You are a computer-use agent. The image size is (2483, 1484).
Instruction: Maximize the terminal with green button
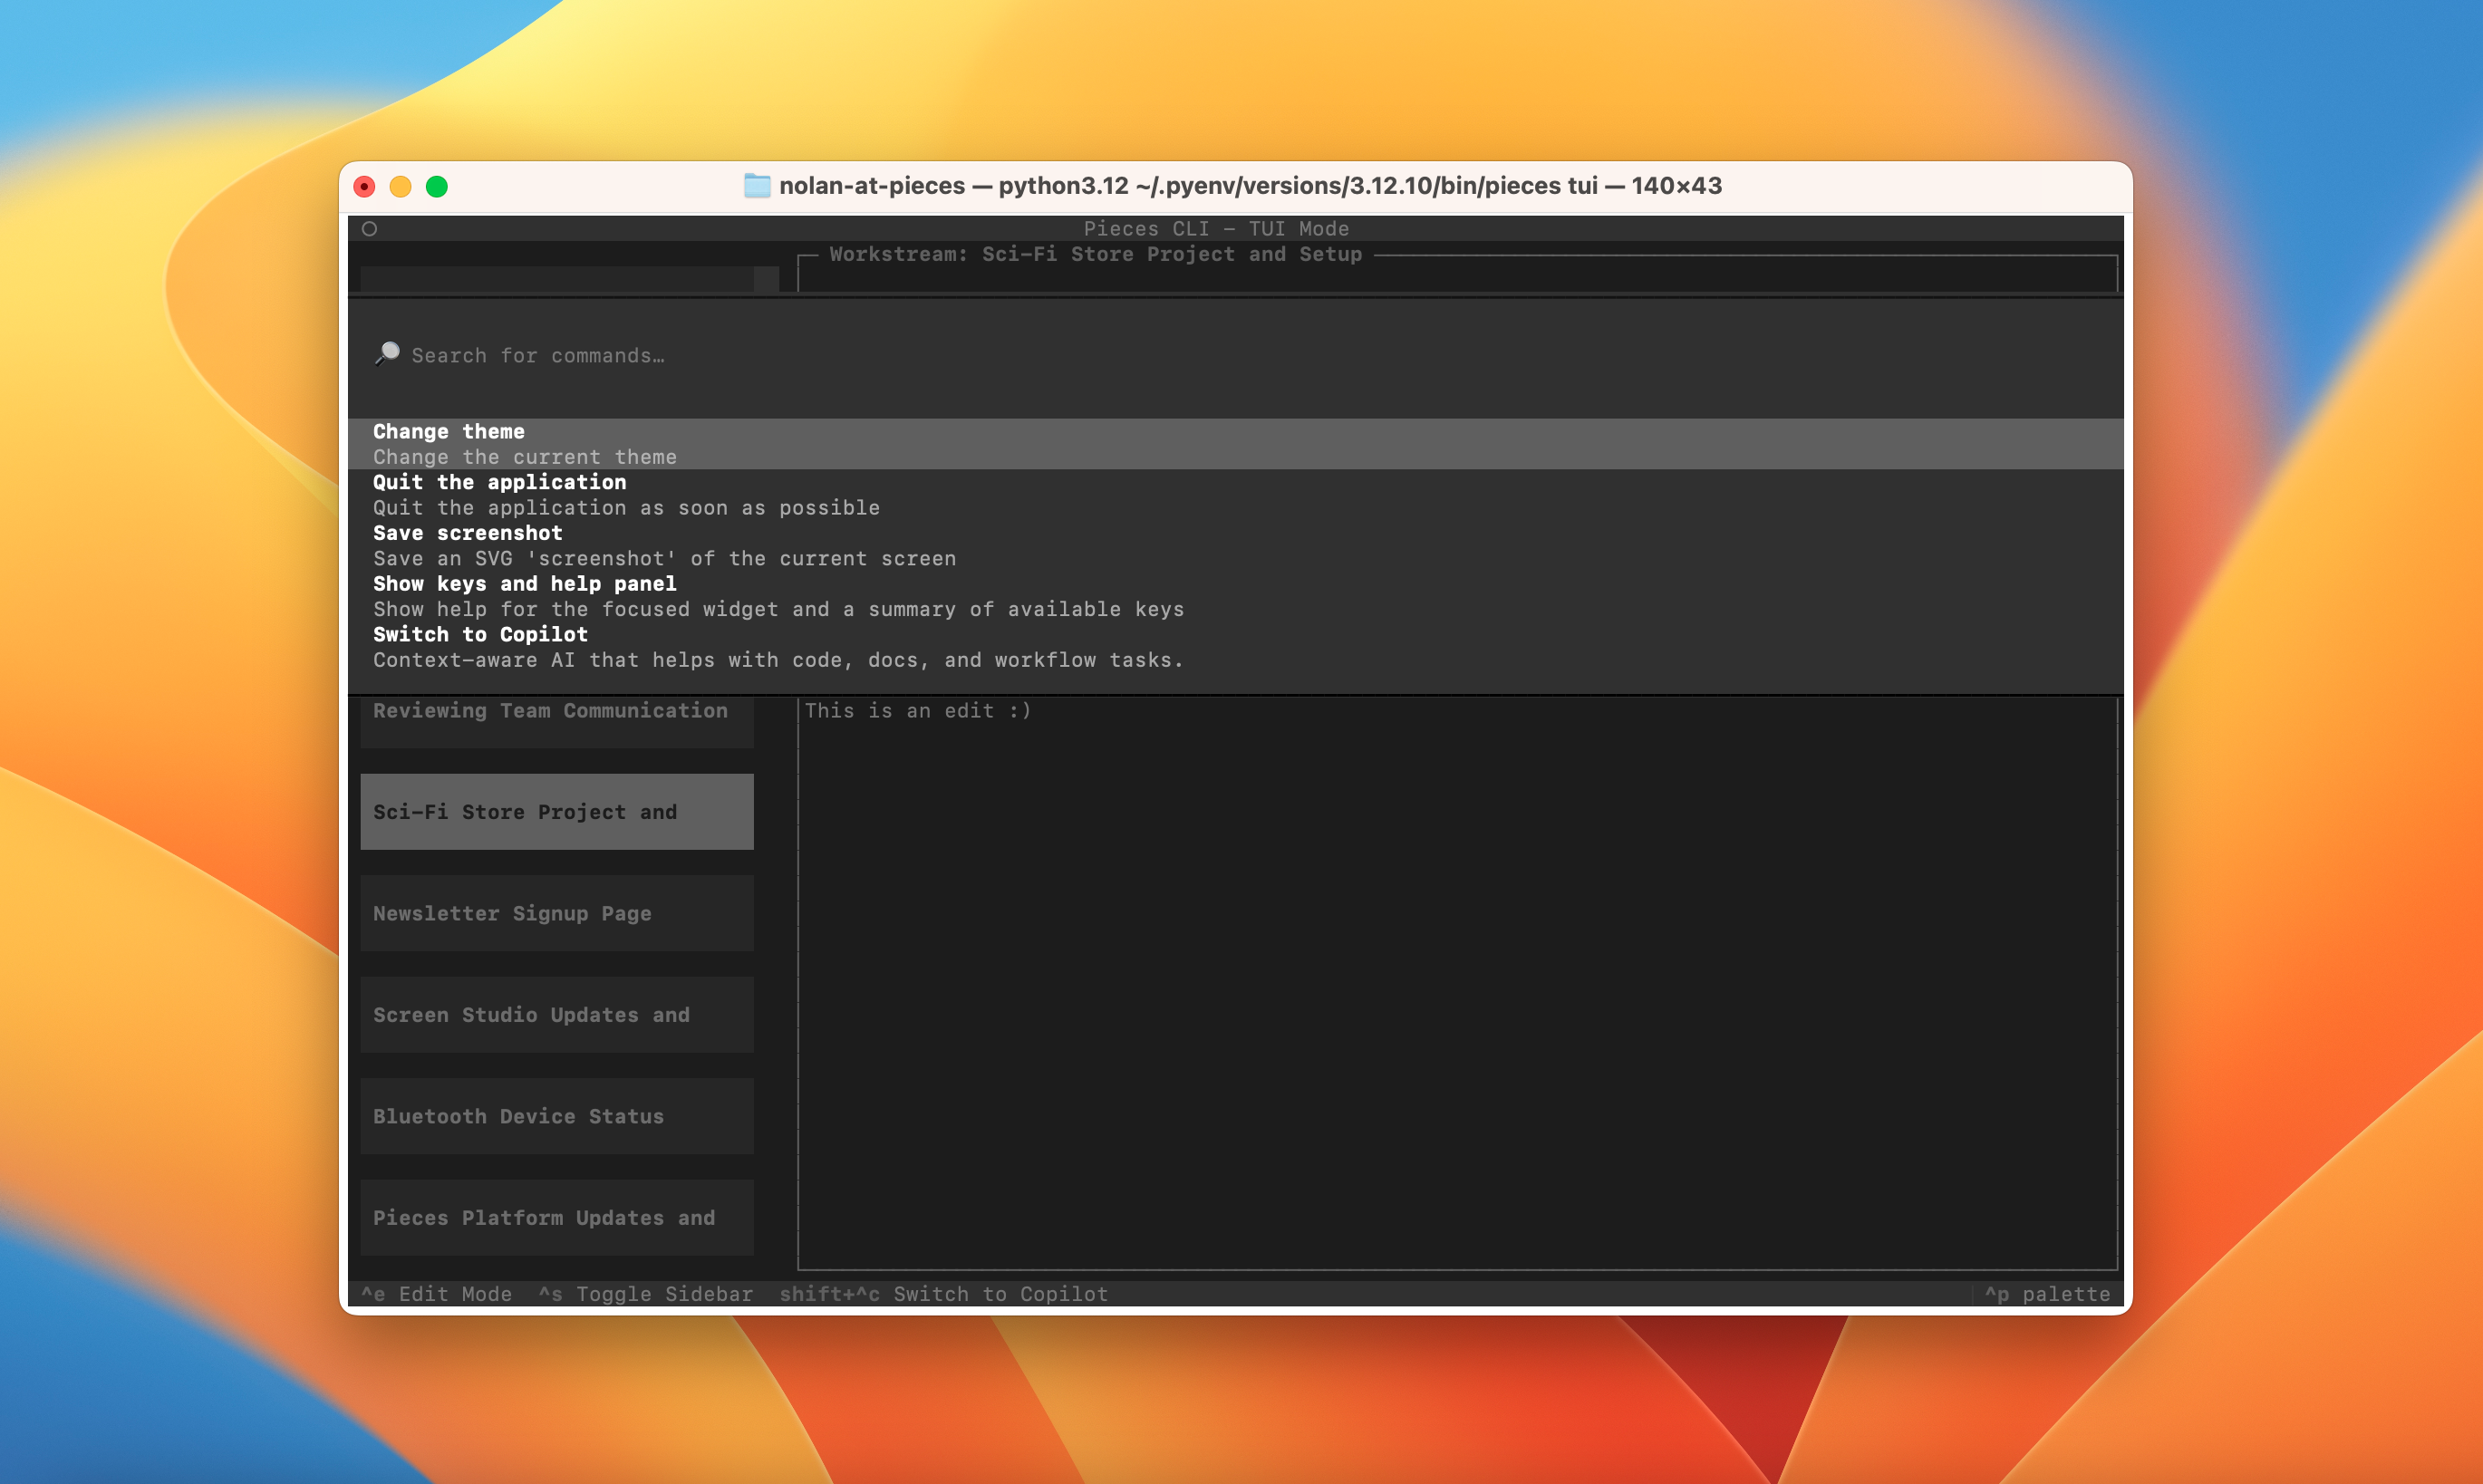pos(437,187)
